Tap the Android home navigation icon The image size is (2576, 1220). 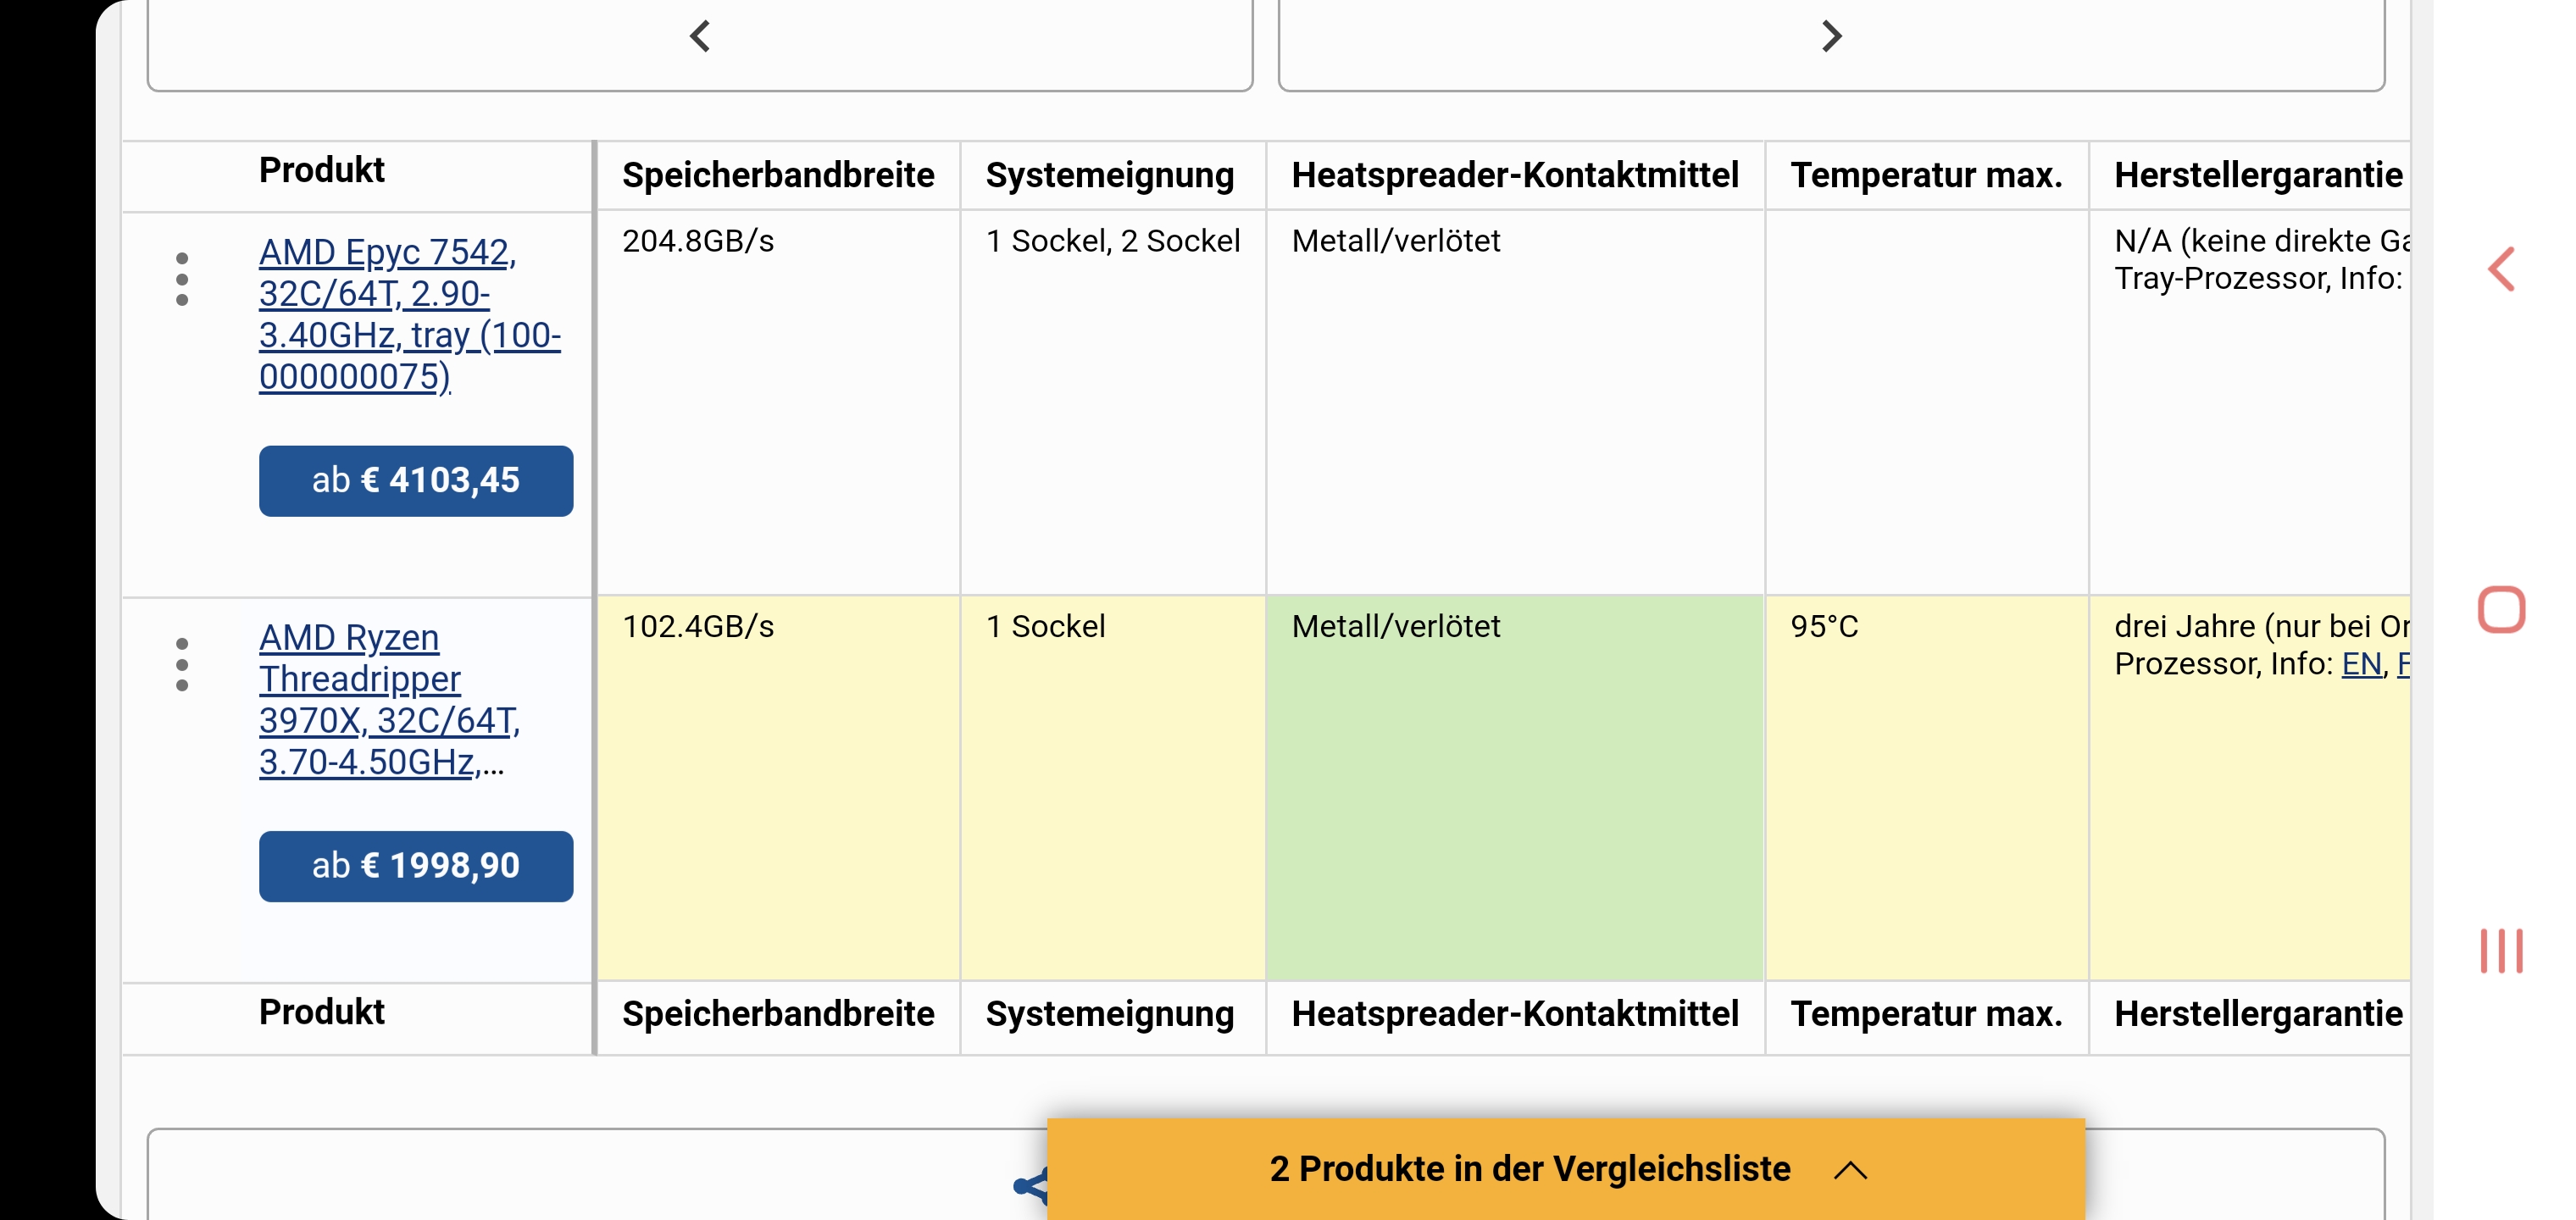click(x=2502, y=609)
